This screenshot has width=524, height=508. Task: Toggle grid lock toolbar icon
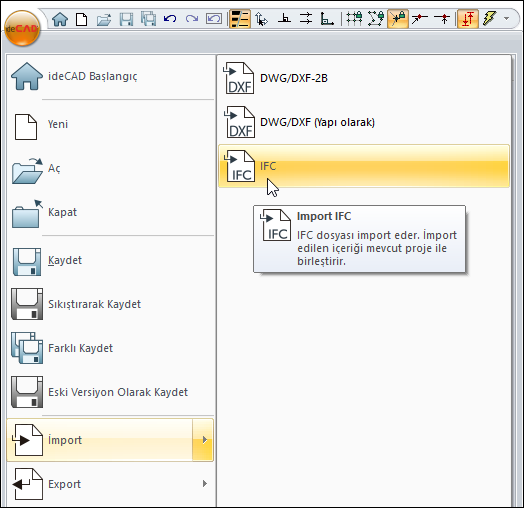point(354,19)
